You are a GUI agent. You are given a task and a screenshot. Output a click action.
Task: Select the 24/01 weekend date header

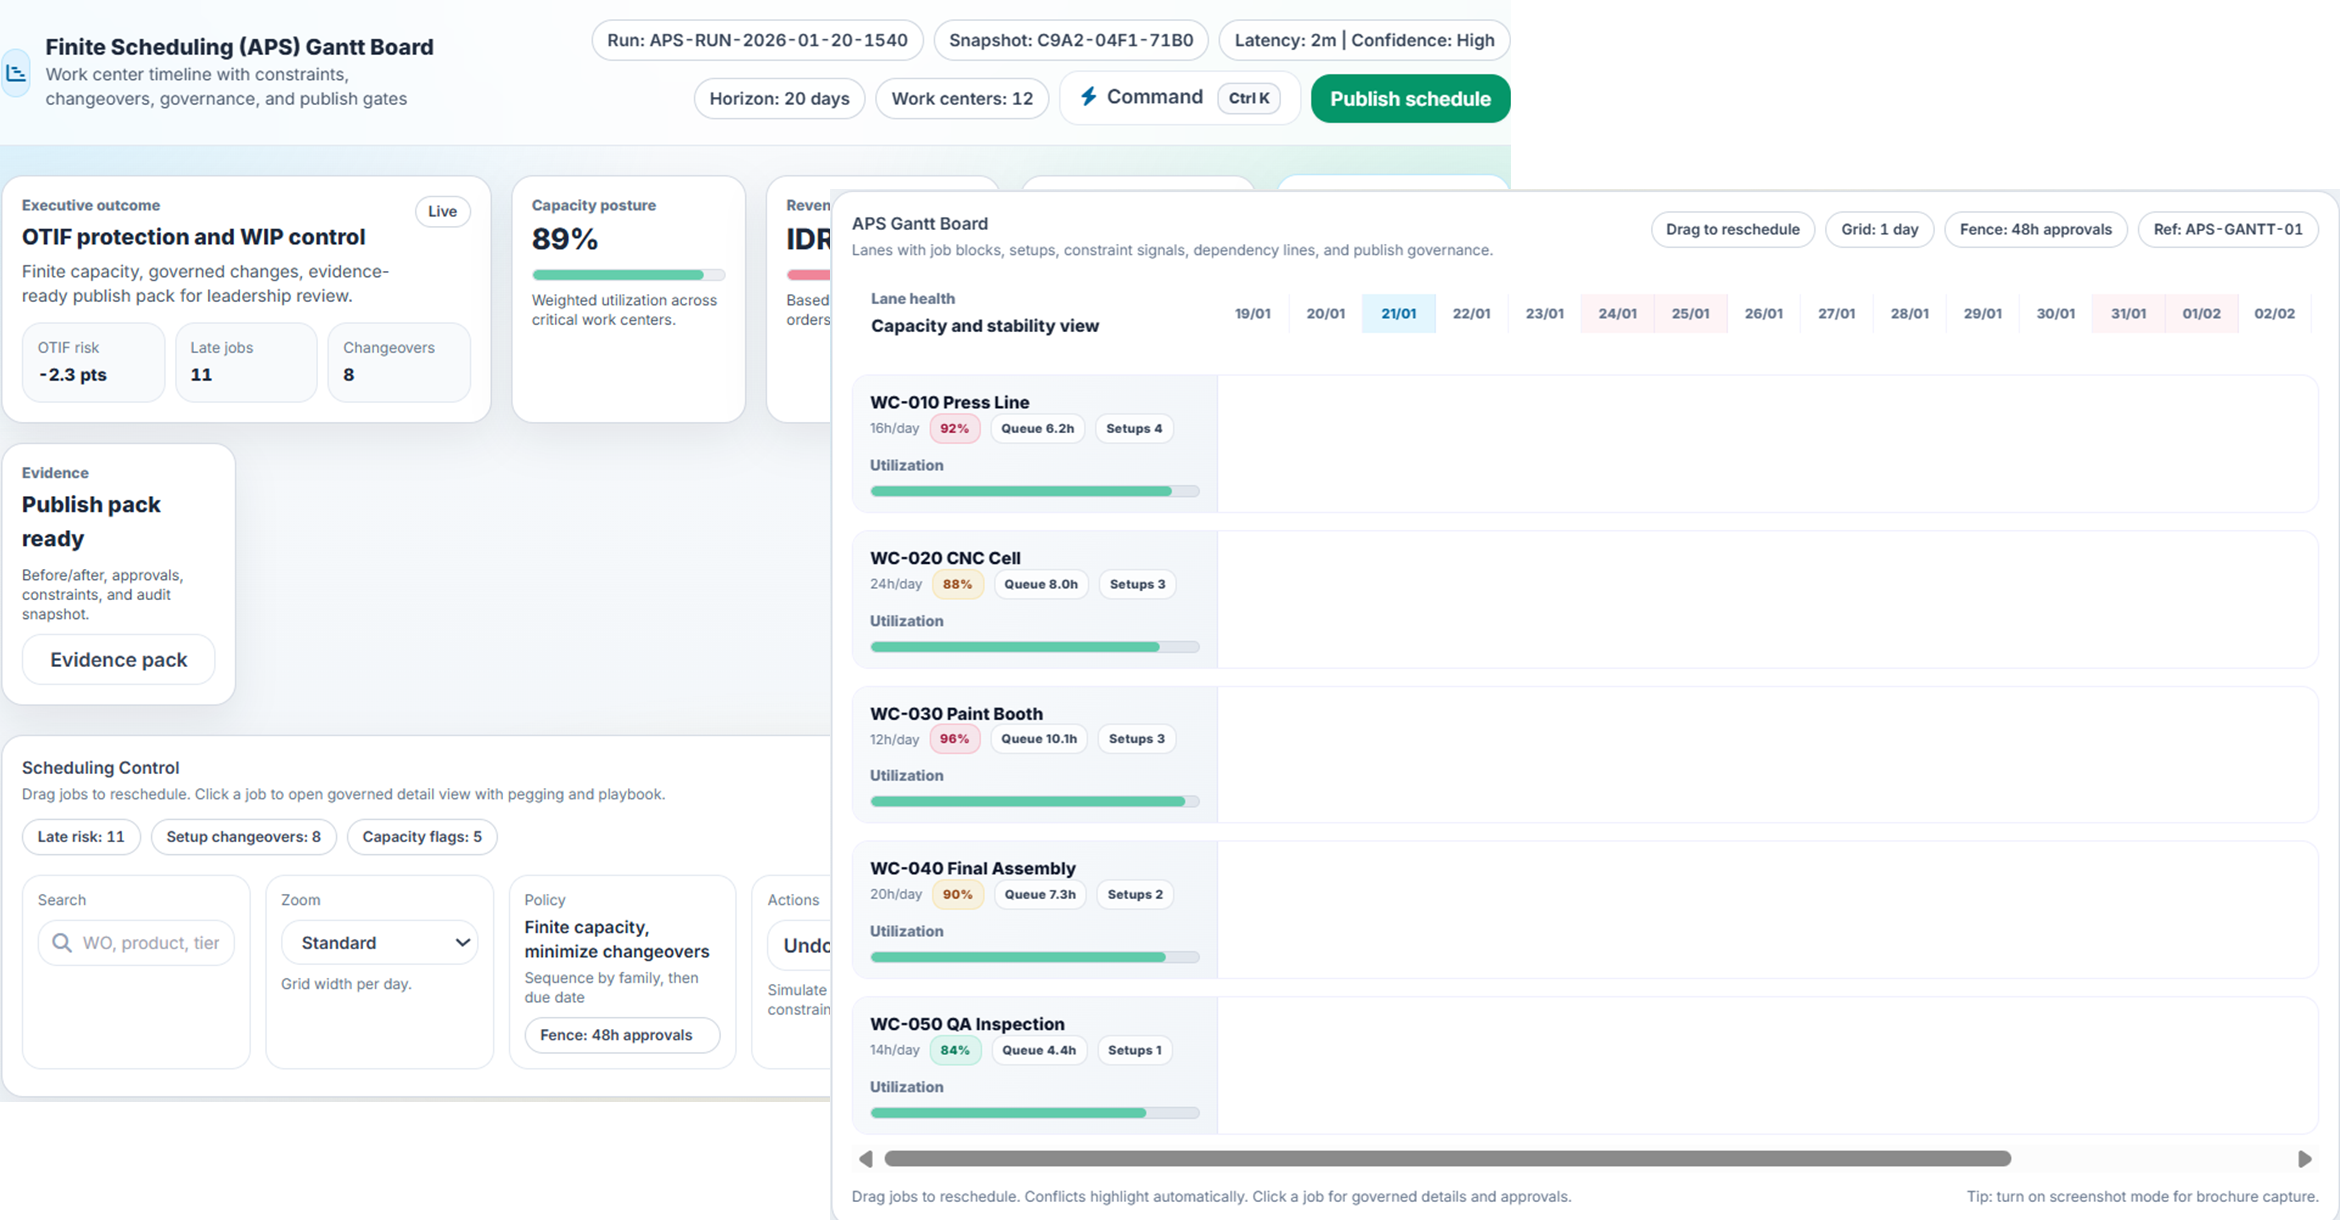pos(1617,313)
